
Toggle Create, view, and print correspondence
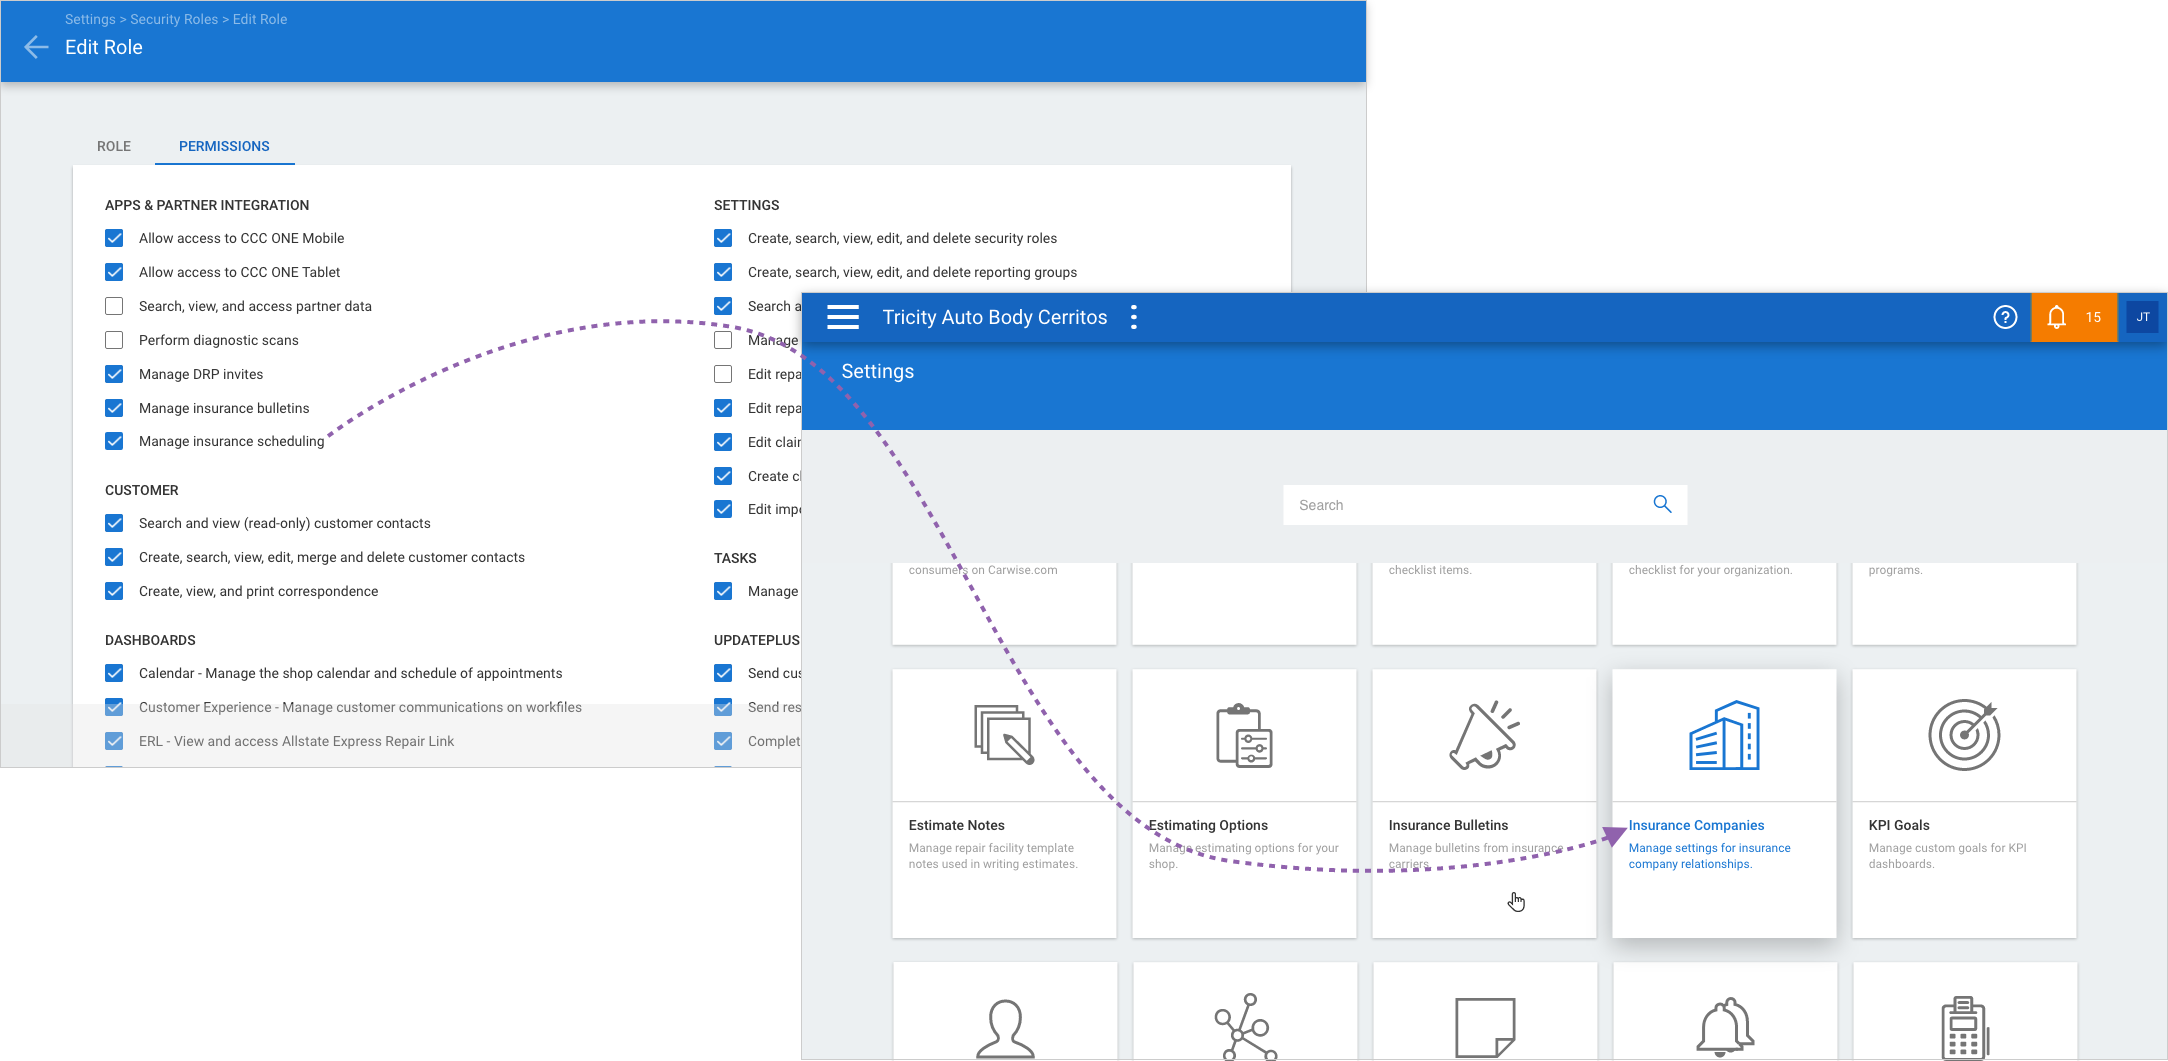pyautogui.click(x=114, y=591)
